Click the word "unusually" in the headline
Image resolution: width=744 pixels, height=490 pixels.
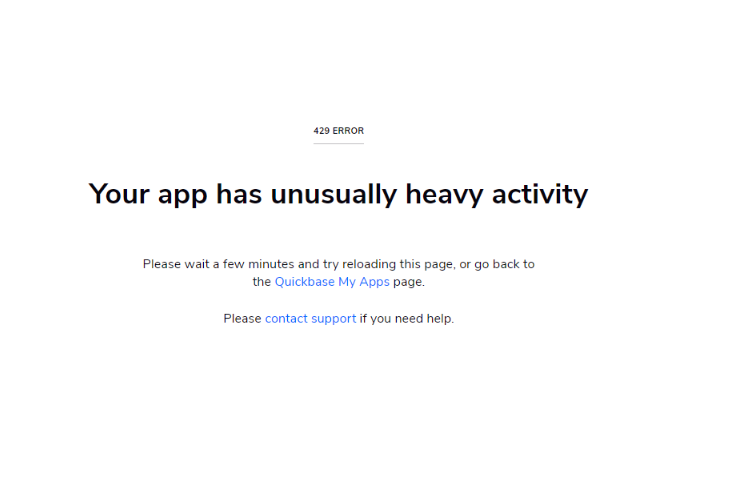(334, 194)
